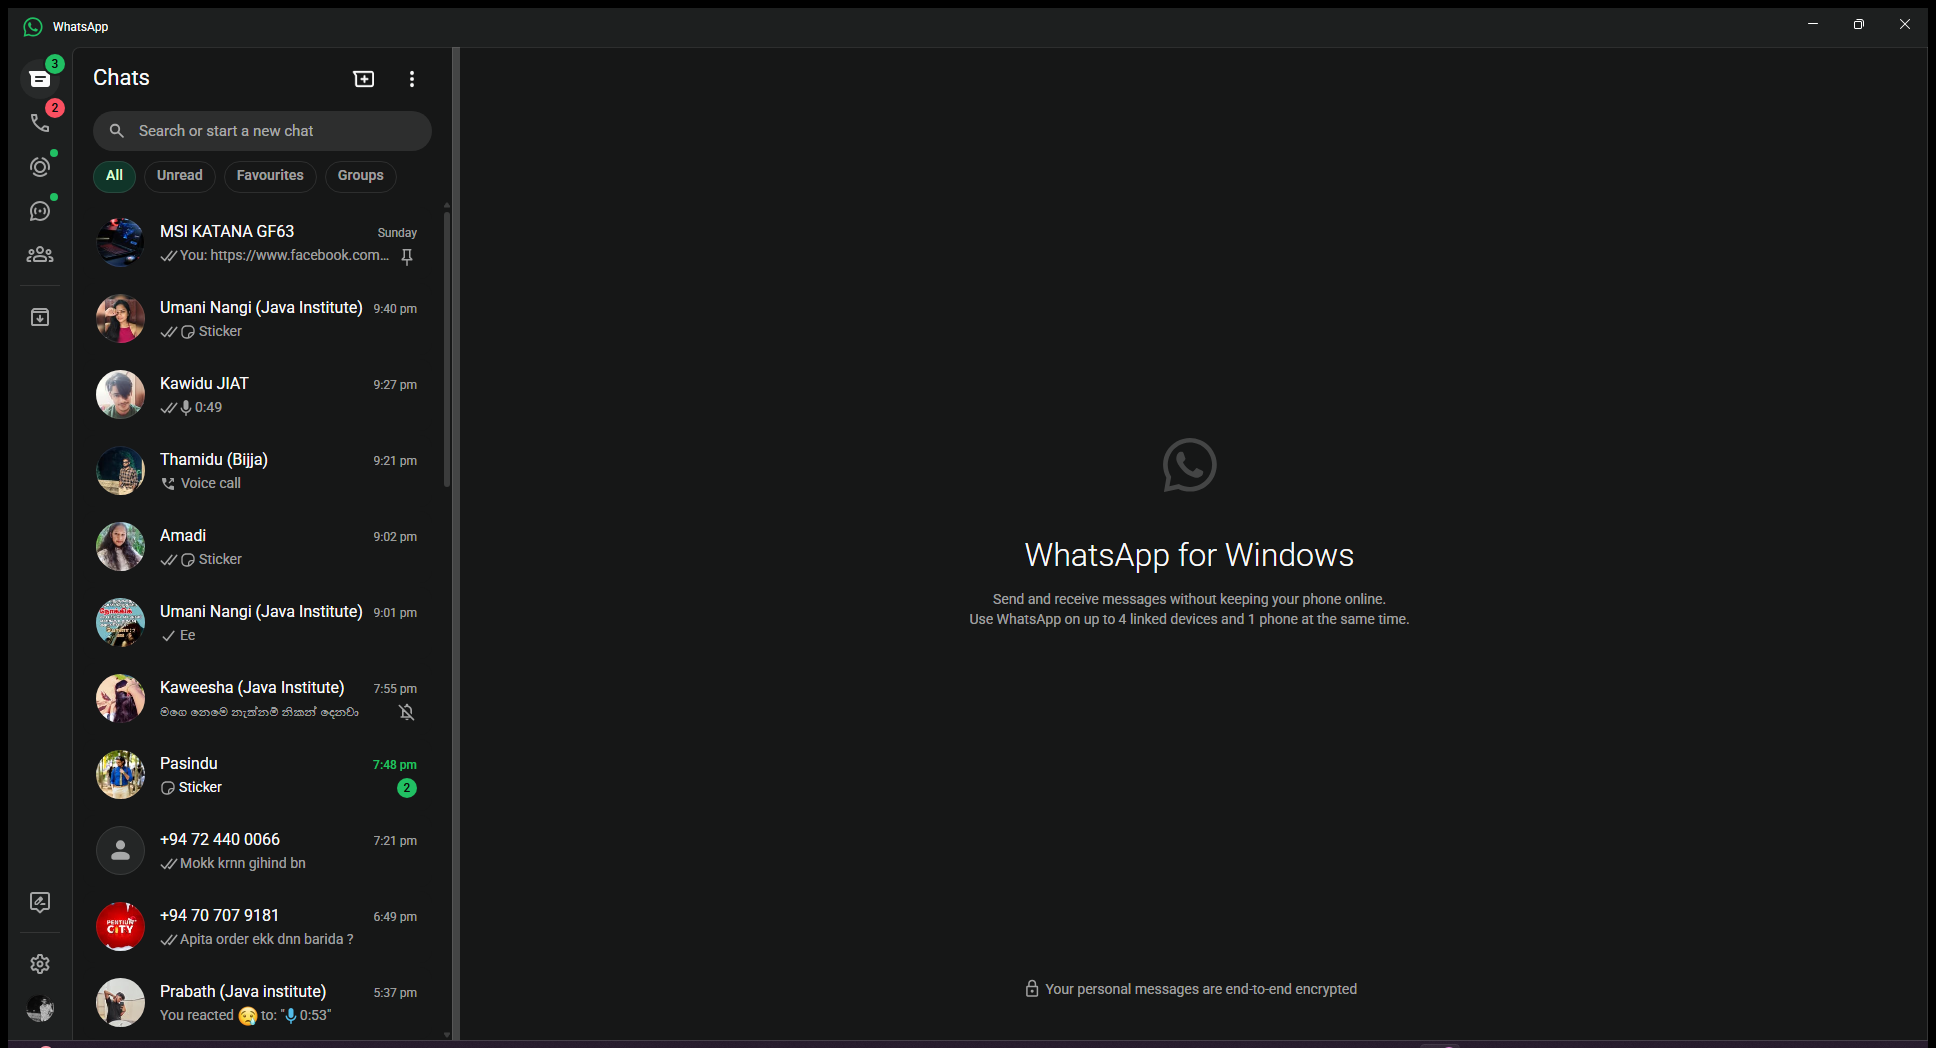This screenshot has height=1048, width=1936.
Task: Click the "Mokk krnn gihind bn" message preview
Action: [x=243, y=864]
